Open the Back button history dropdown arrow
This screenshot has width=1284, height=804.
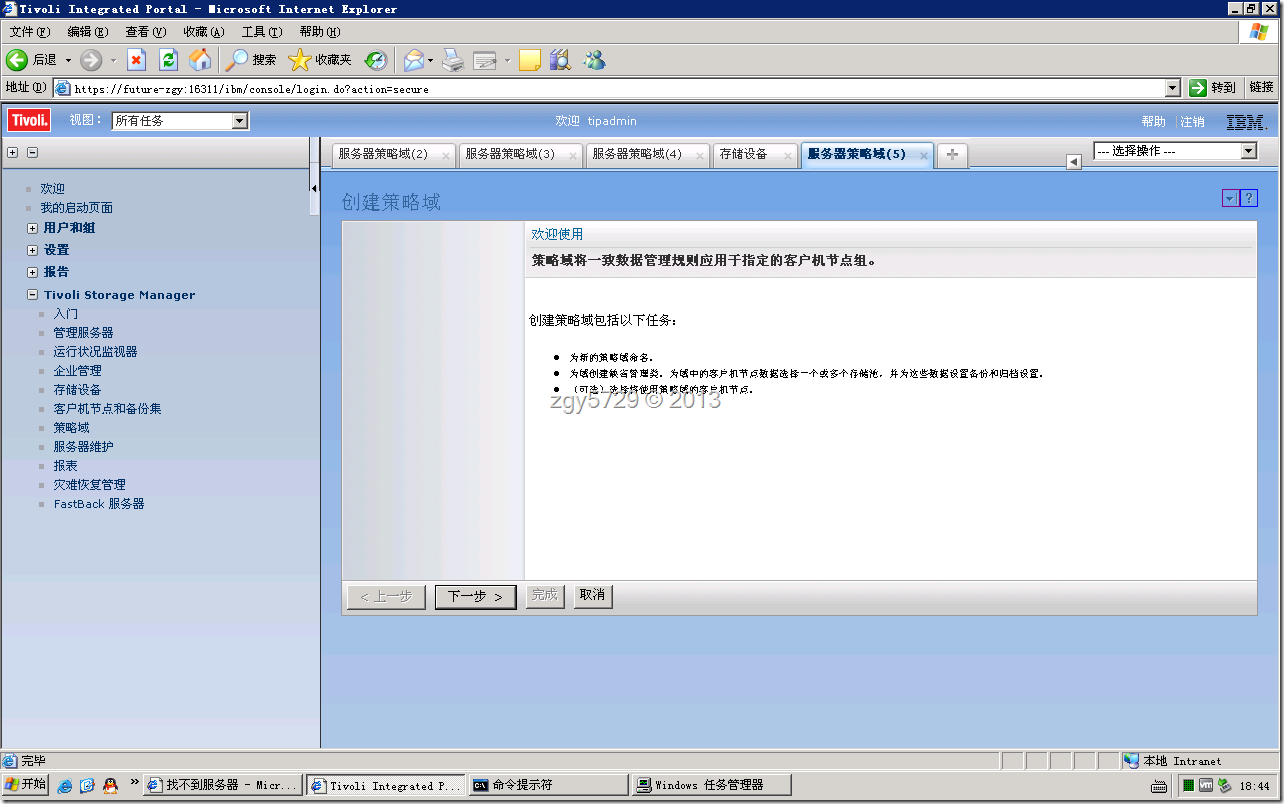click(x=68, y=60)
